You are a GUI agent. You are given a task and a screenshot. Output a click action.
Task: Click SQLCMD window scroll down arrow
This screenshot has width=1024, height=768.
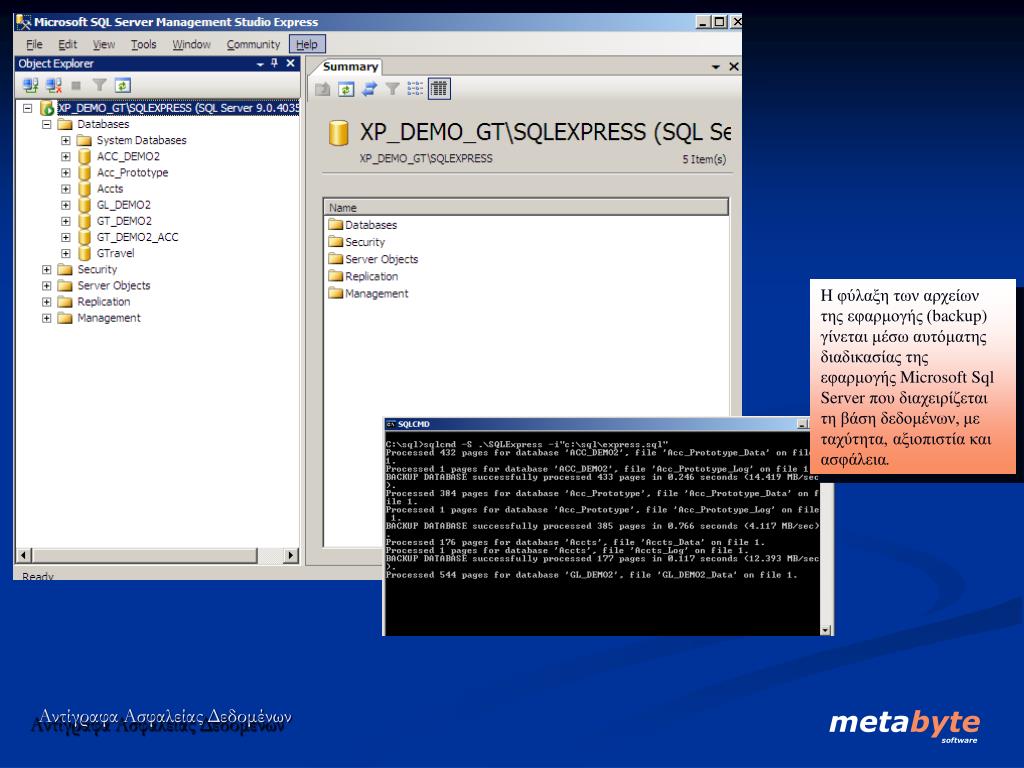click(825, 630)
